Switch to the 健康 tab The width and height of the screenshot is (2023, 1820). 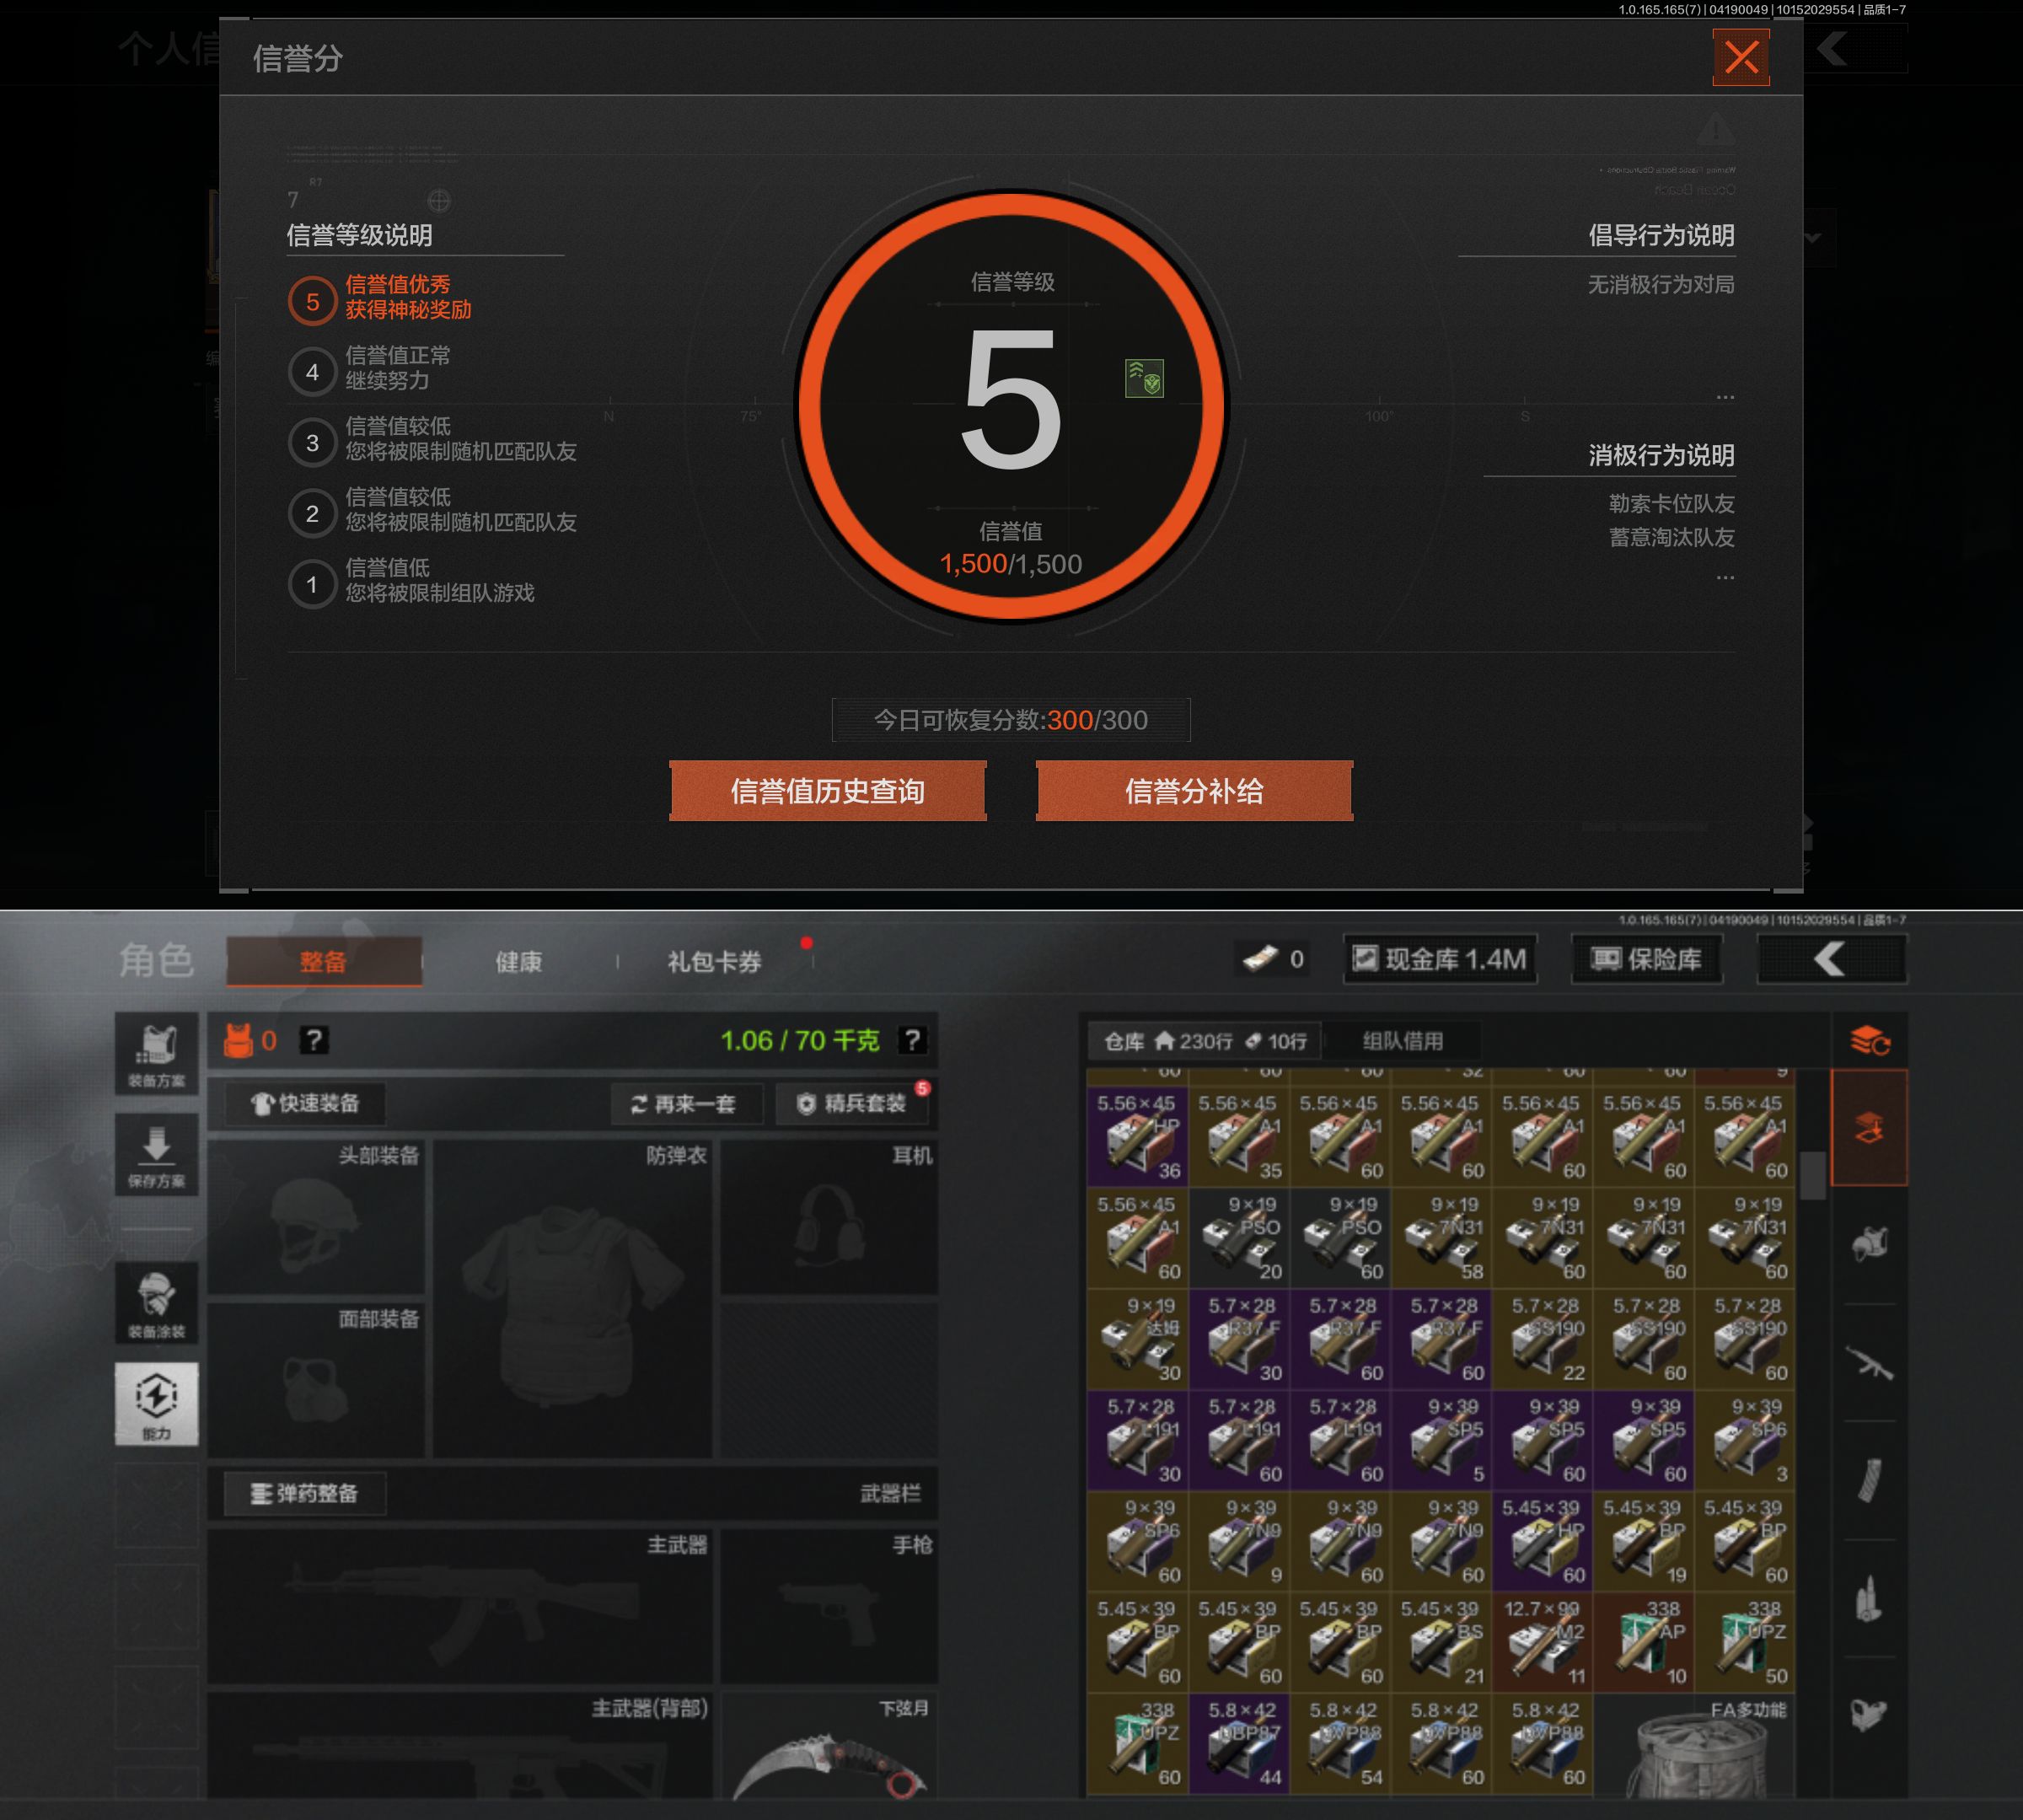click(518, 962)
